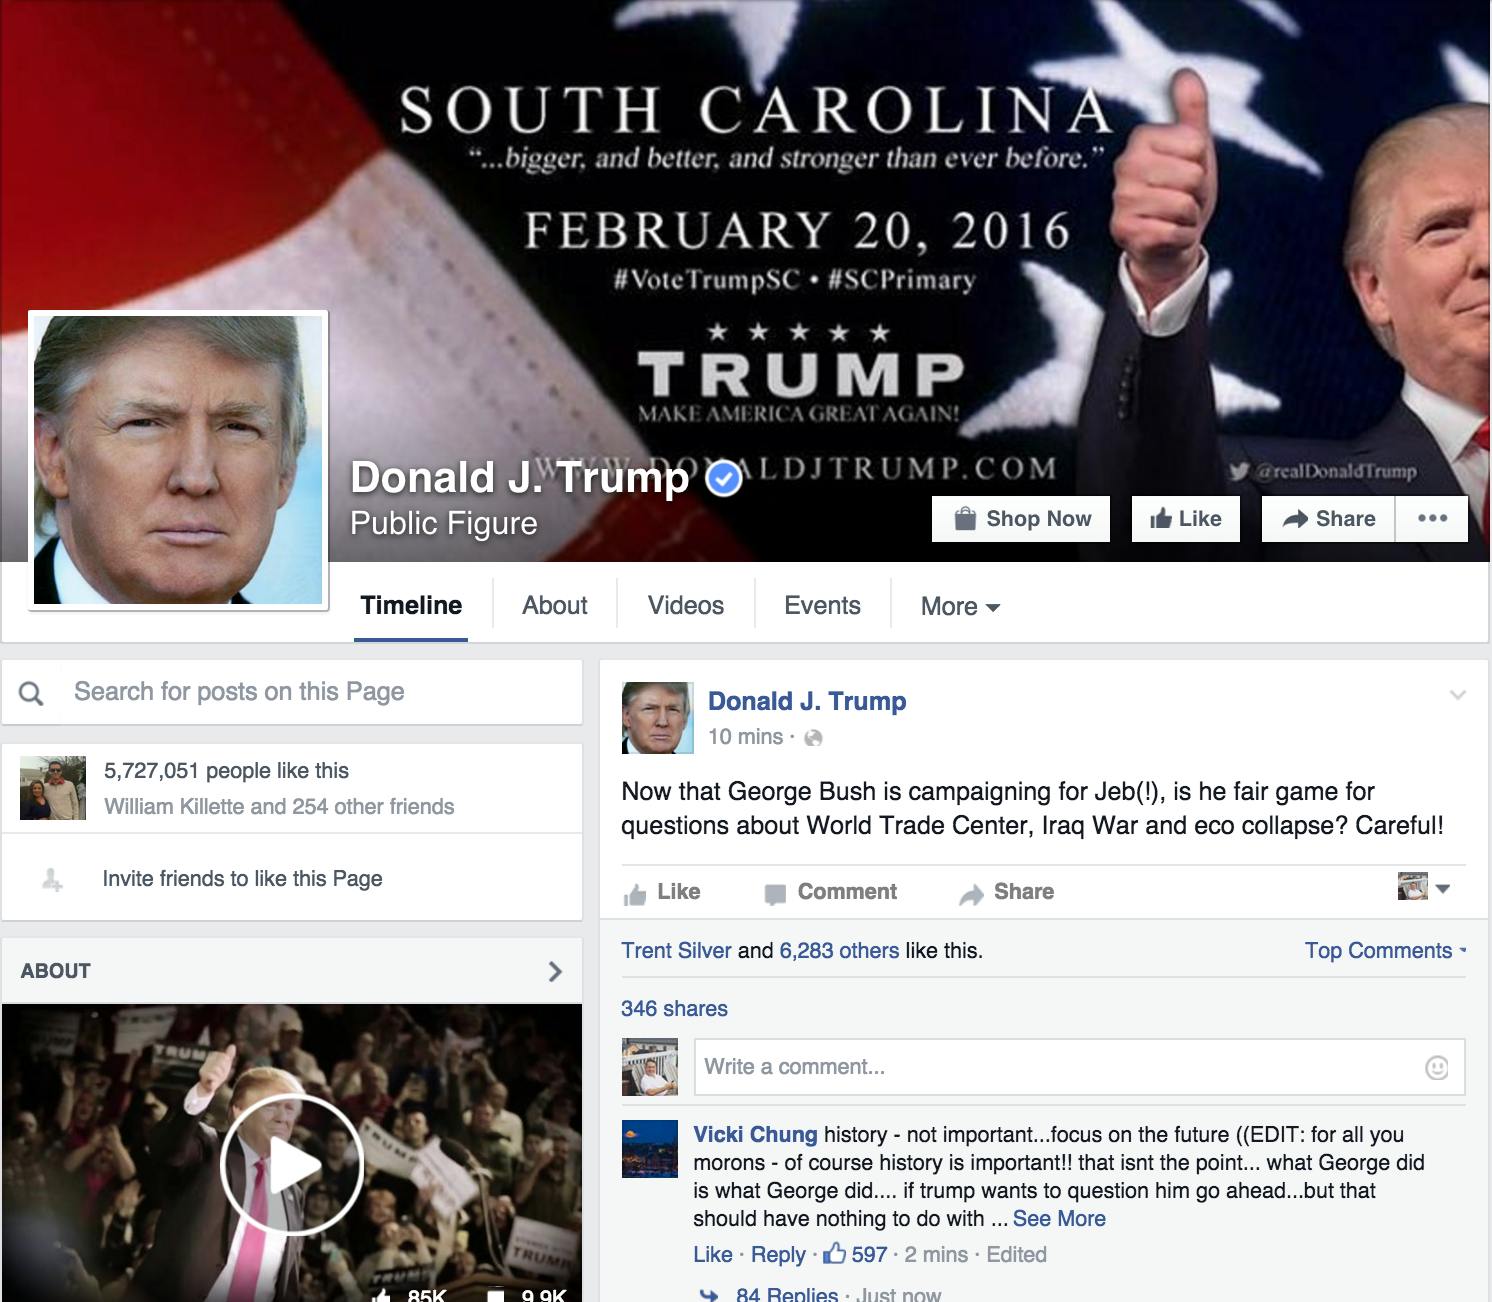The height and width of the screenshot is (1302, 1492).
Task: Click the blue verified badge beside Donald J. Trump
Action: 724,480
